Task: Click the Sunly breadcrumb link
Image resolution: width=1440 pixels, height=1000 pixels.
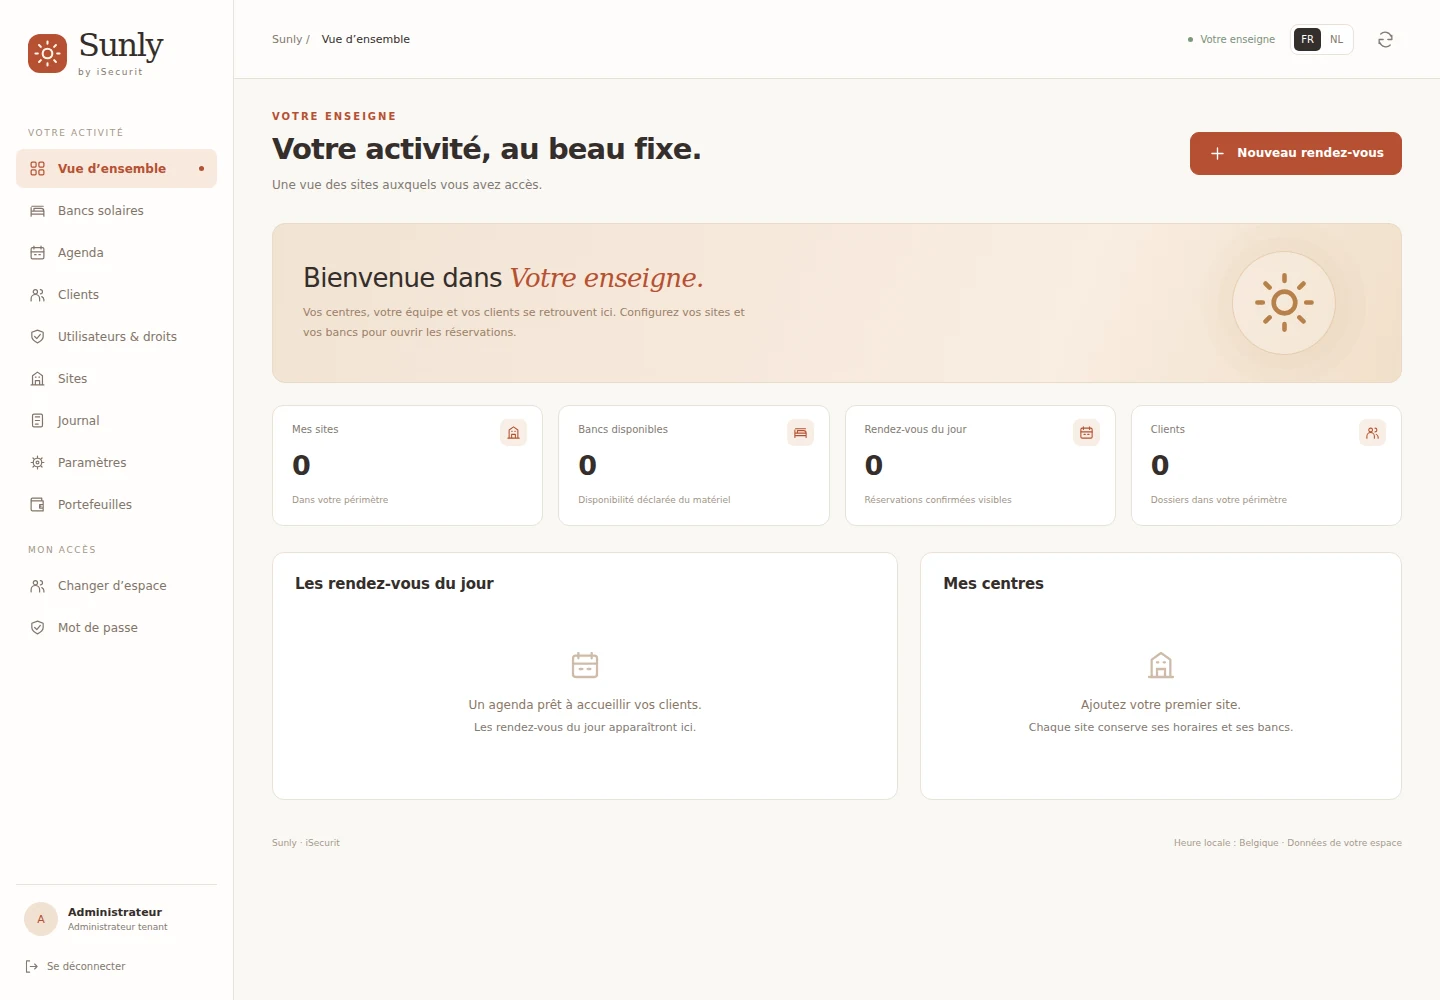Action: click(287, 40)
